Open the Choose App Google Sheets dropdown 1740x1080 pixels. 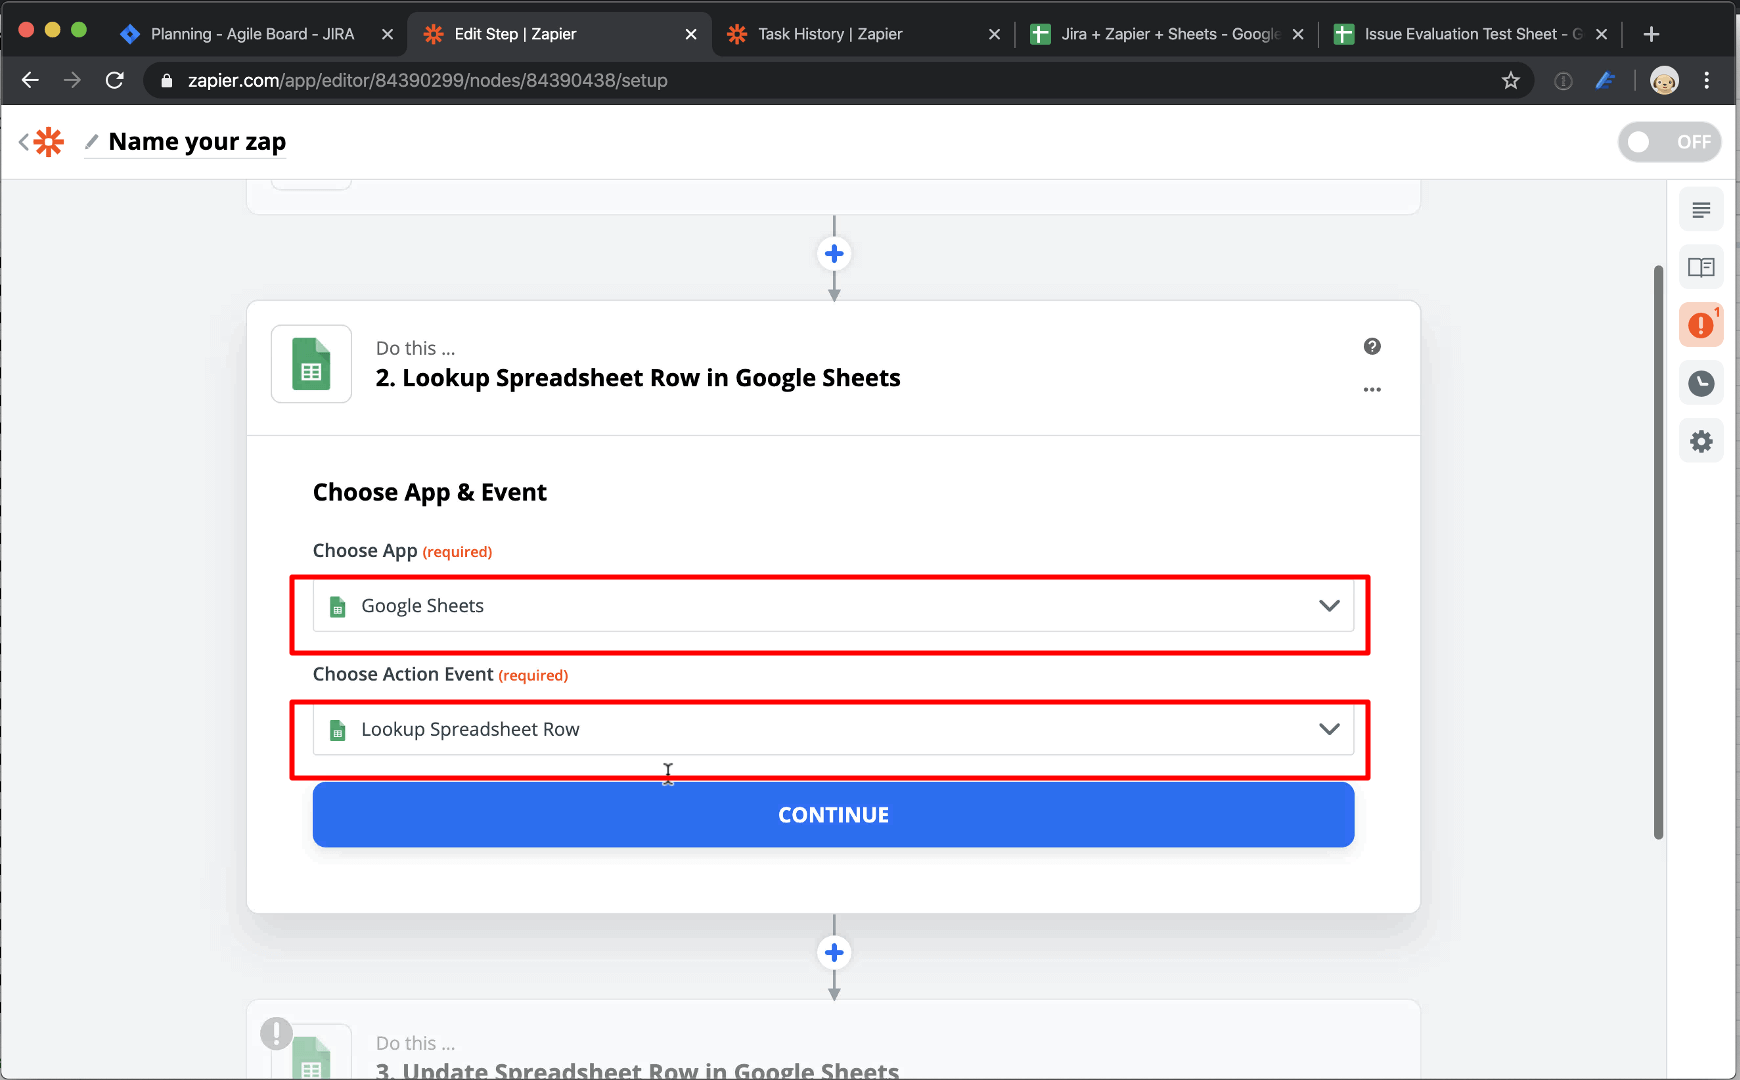[833, 606]
